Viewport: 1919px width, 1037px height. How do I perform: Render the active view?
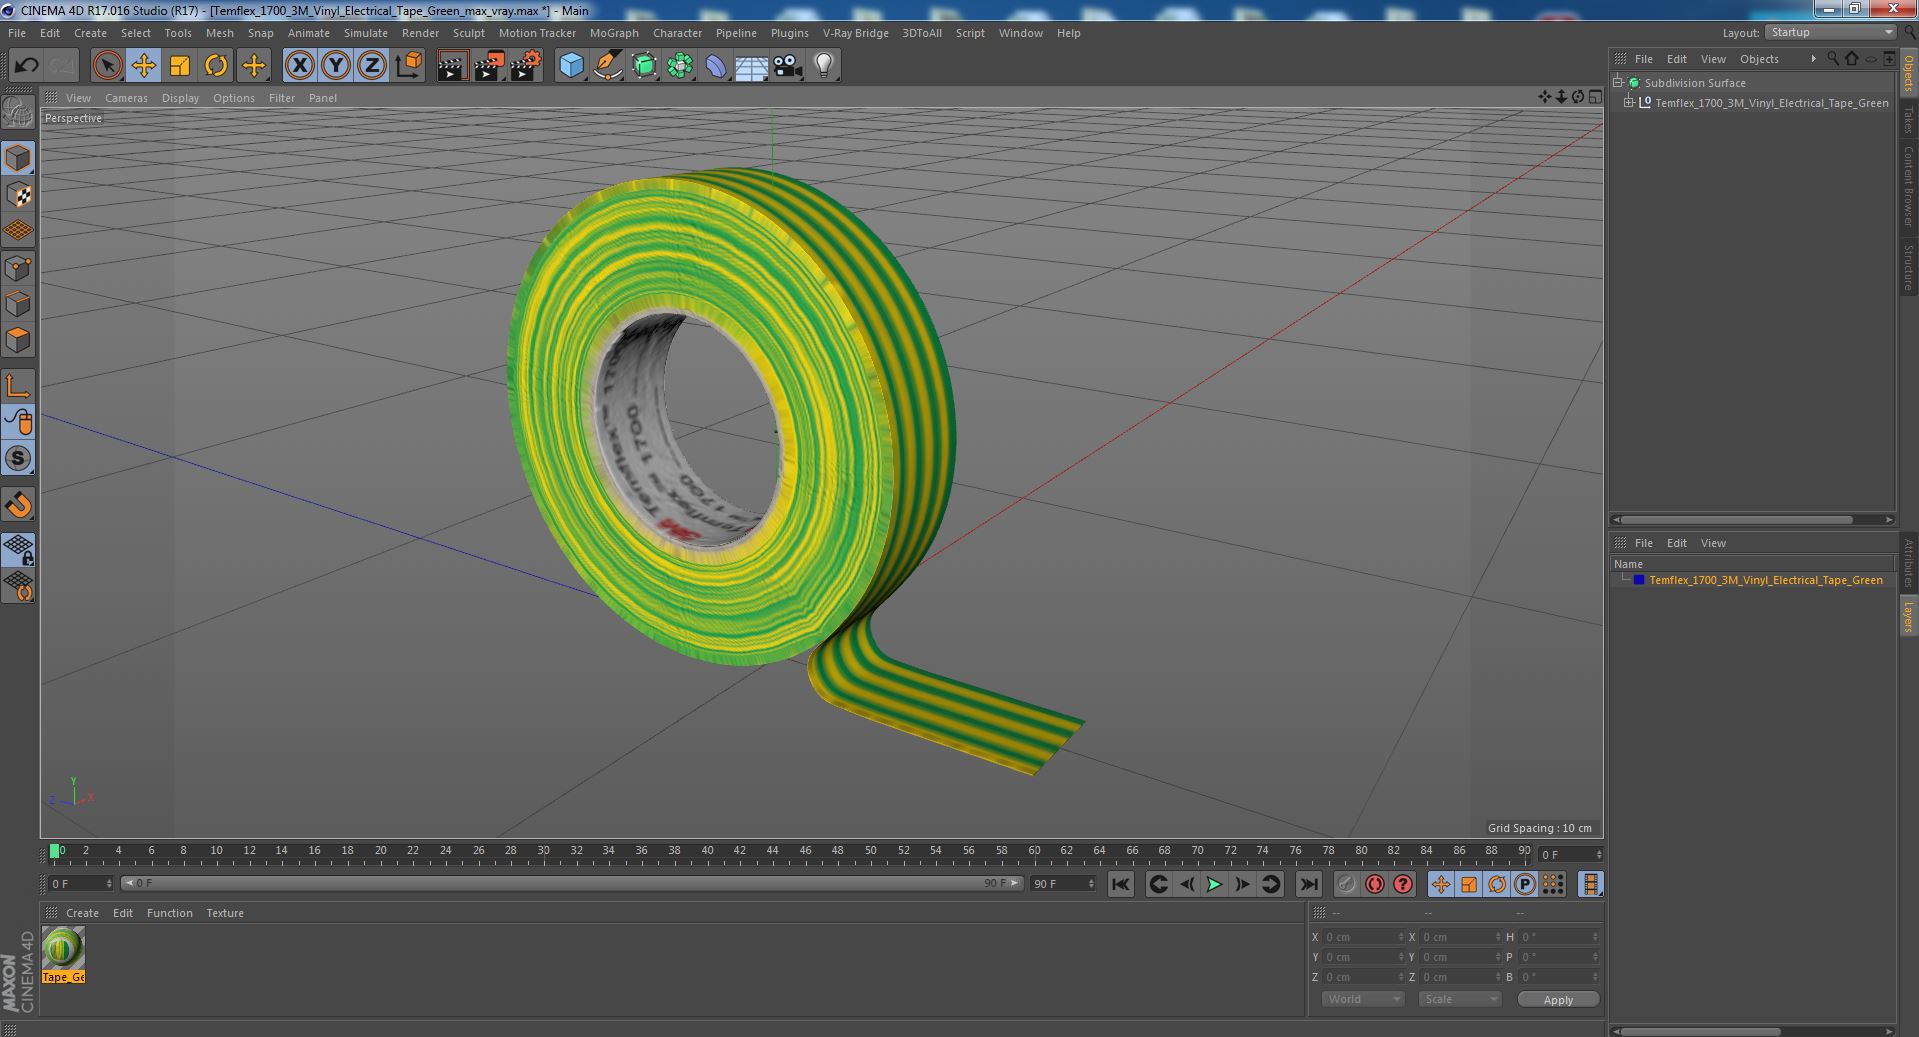tap(452, 66)
